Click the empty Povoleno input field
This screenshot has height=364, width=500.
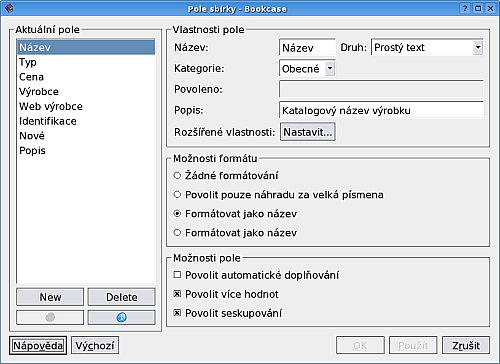pyautogui.click(x=381, y=89)
